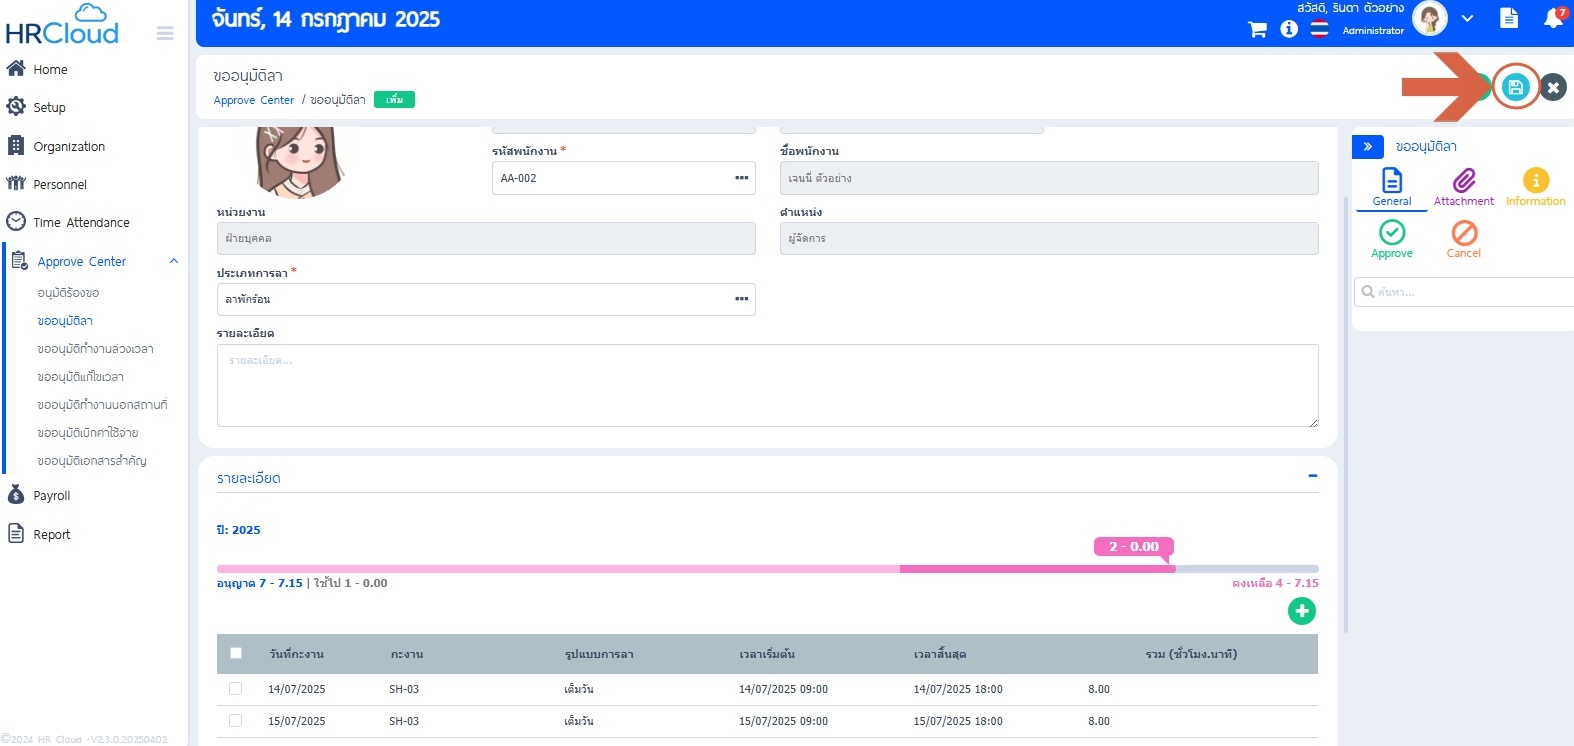The height and width of the screenshot is (746, 1574).
Task: Open the notification bell
Action: click(1553, 18)
